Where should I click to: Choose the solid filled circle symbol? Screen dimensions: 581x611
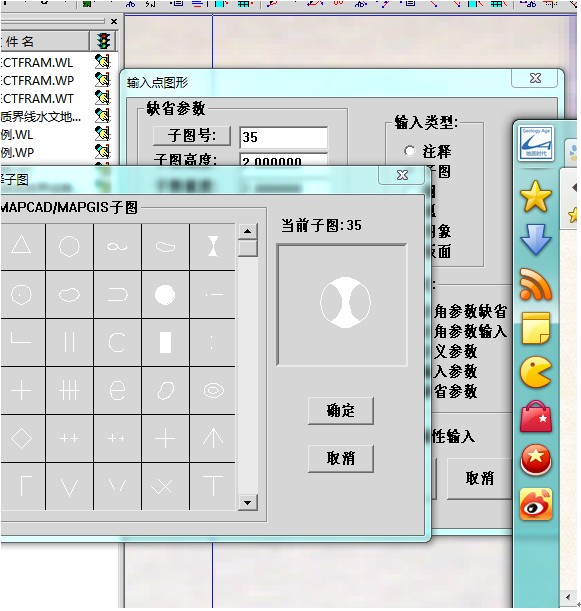pyautogui.click(x=165, y=294)
